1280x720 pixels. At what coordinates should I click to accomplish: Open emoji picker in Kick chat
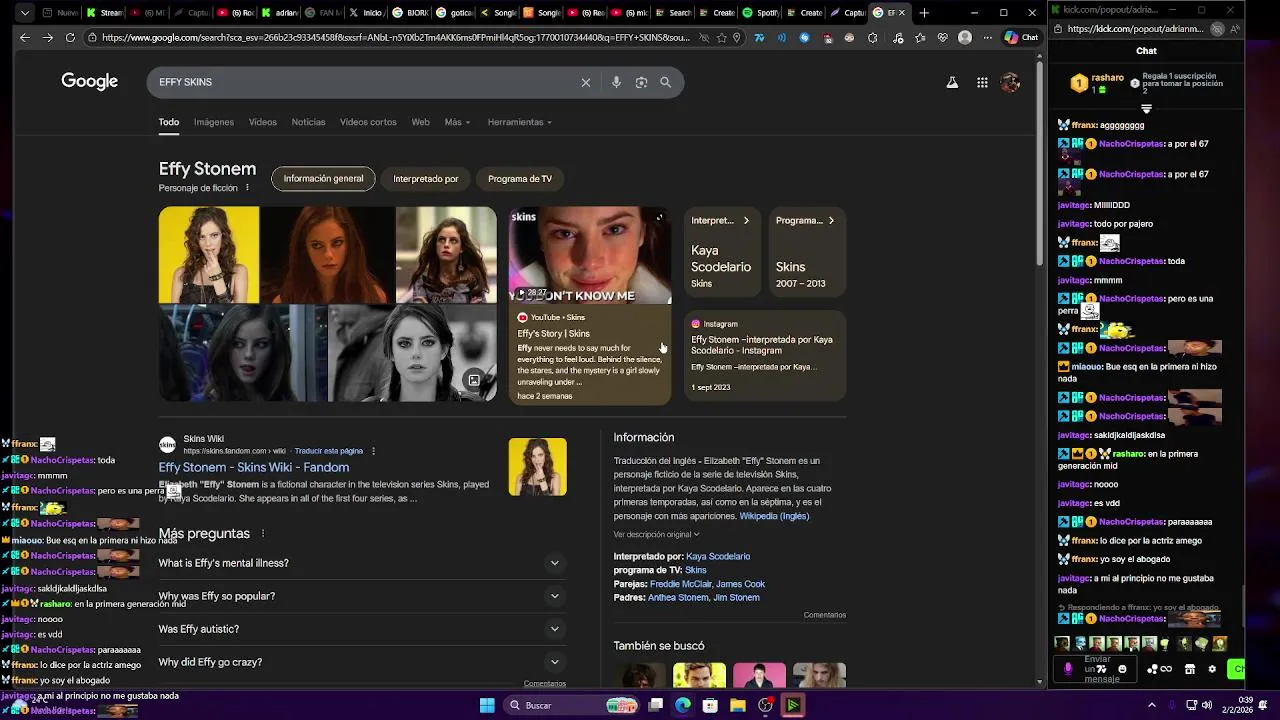pyautogui.click(x=1122, y=669)
